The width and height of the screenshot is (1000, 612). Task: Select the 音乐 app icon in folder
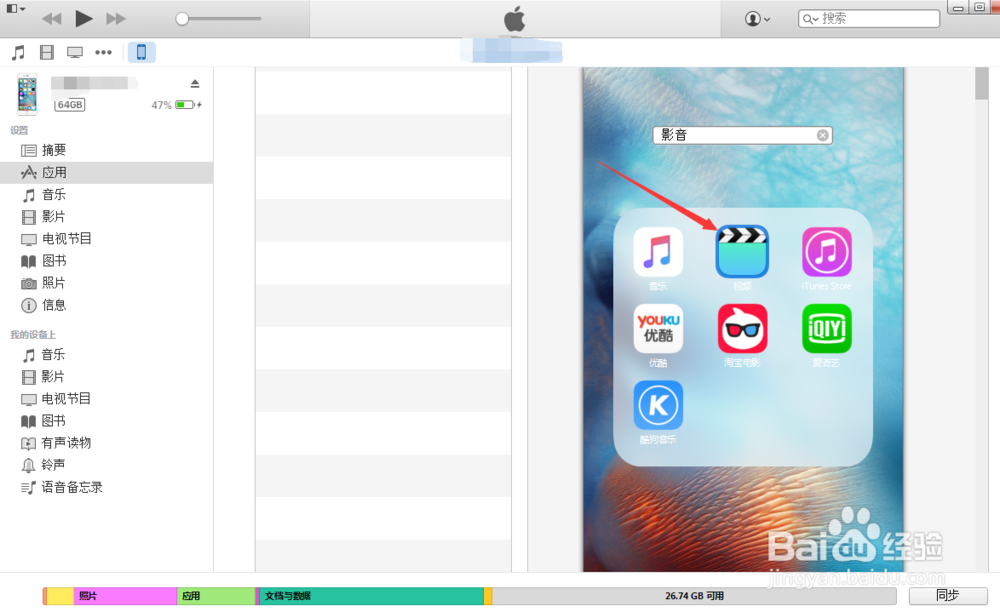tap(658, 252)
